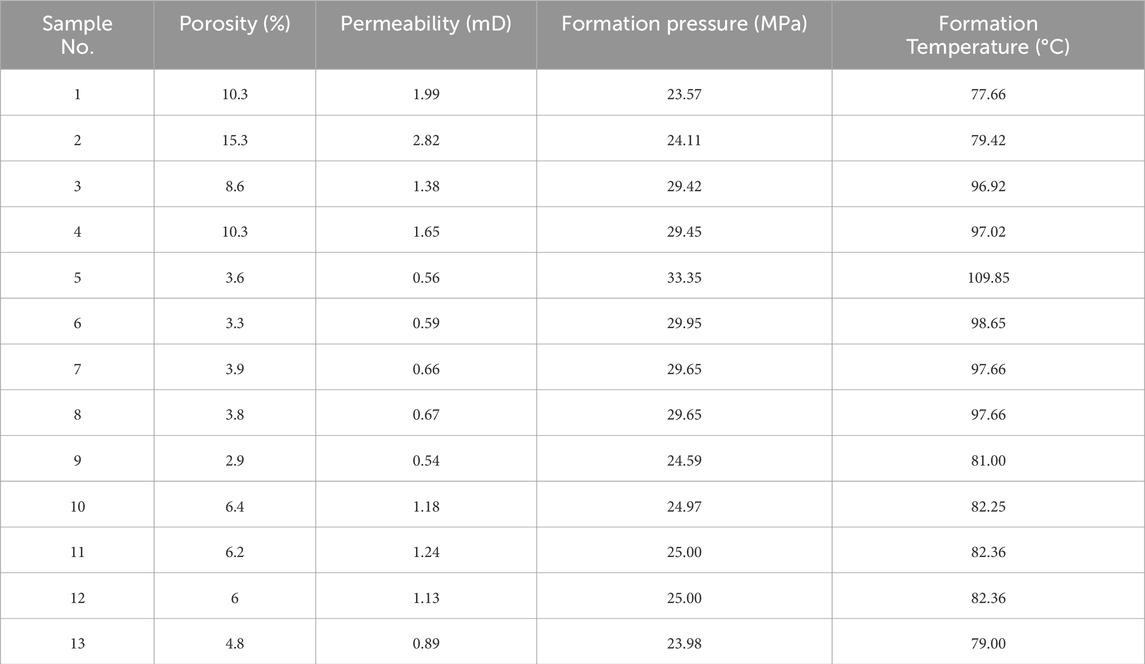Select permeability value 1.99 for sample 1
1145x664 pixels.
point(426,94)
